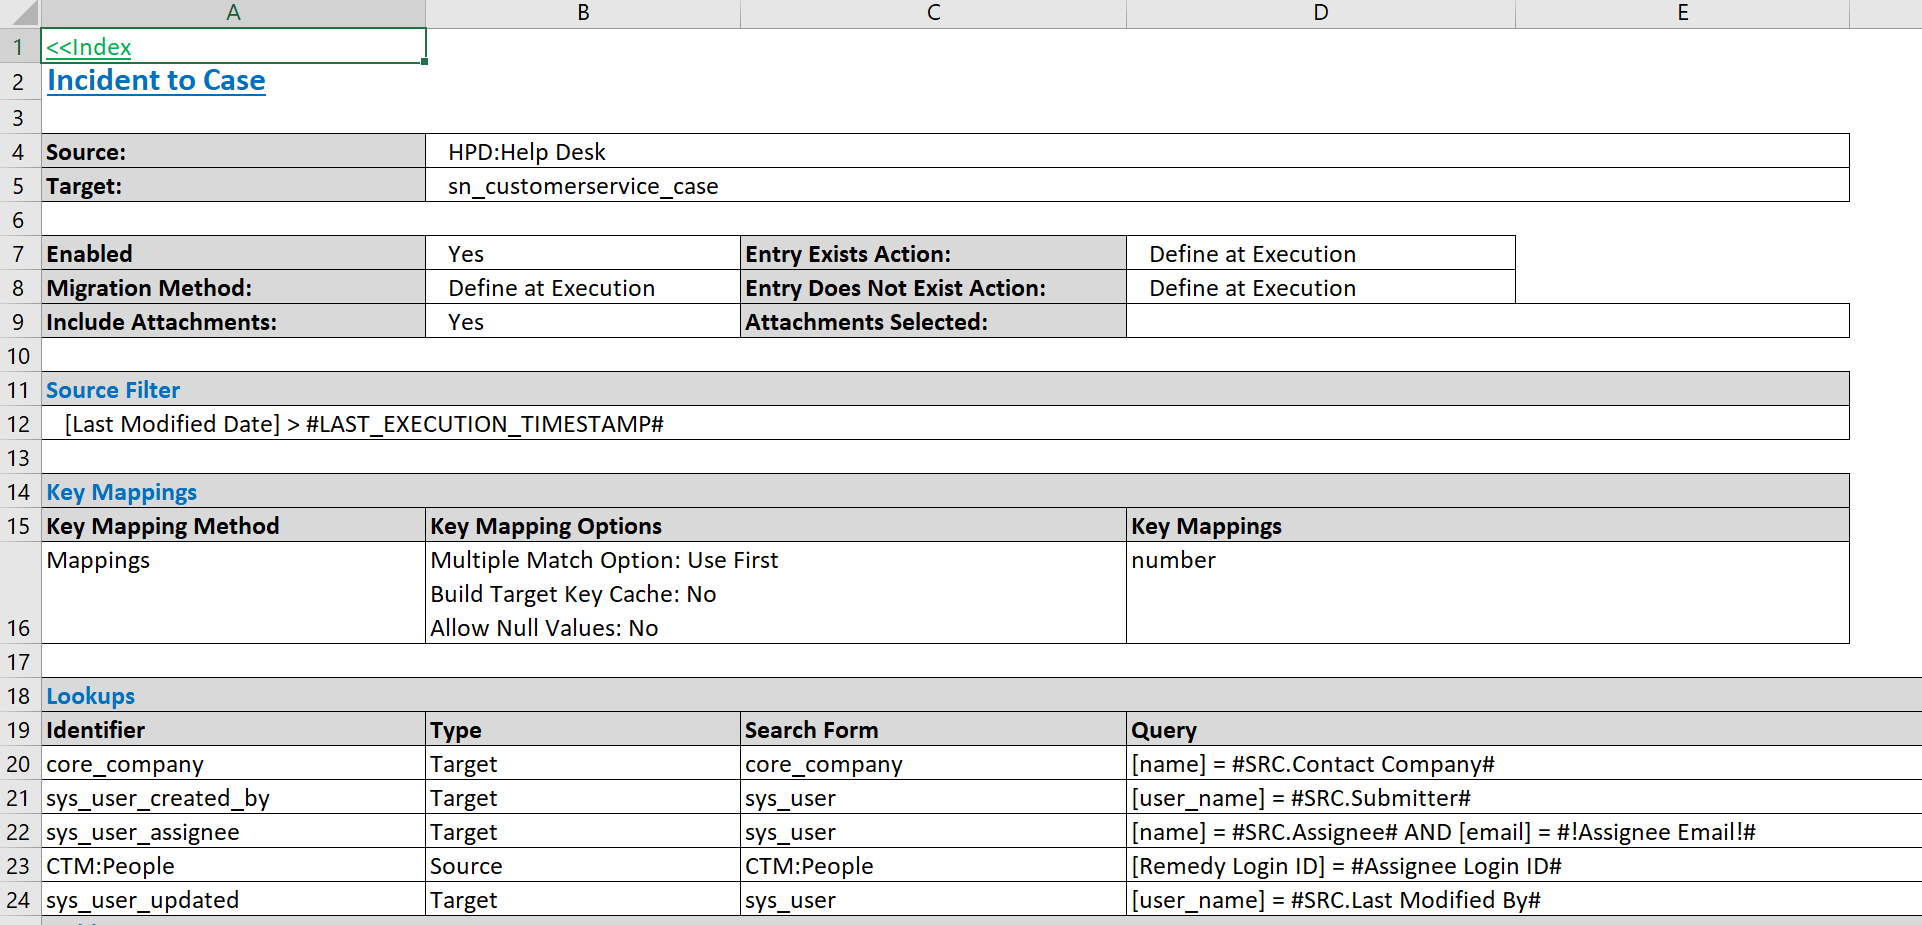Click the 'Type' column header
Screen dimensions: 1922x925
coord(583,730)
